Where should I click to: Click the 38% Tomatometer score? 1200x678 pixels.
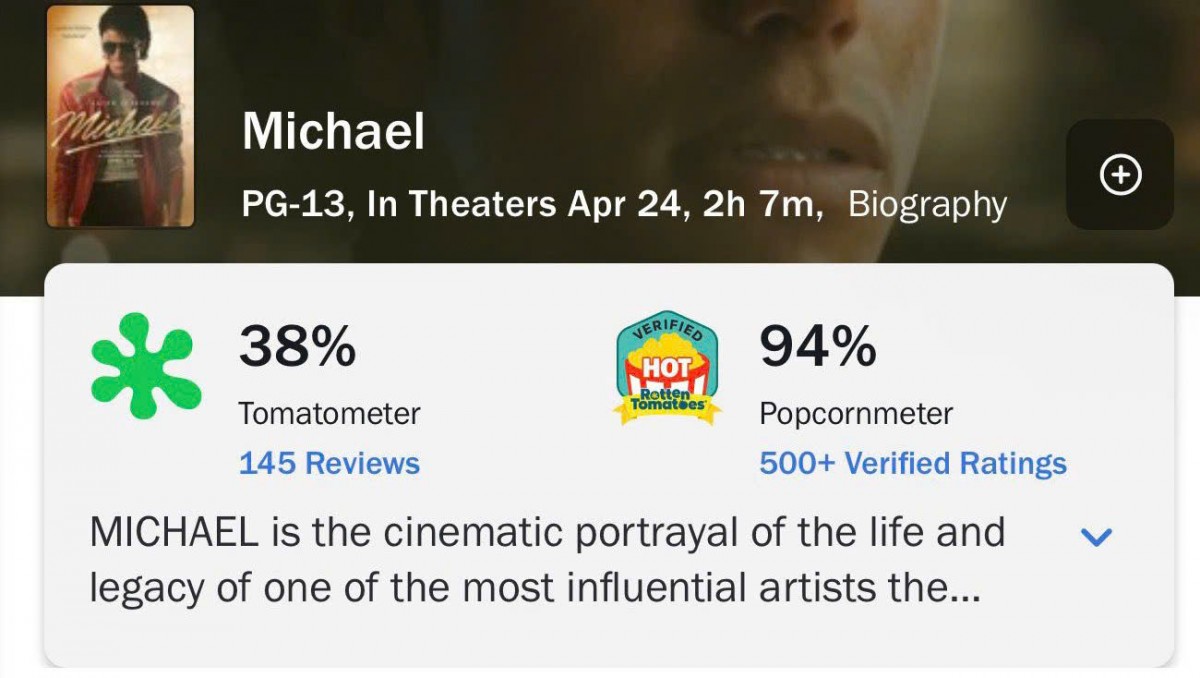pyautogui.click(x=297, y=347)
